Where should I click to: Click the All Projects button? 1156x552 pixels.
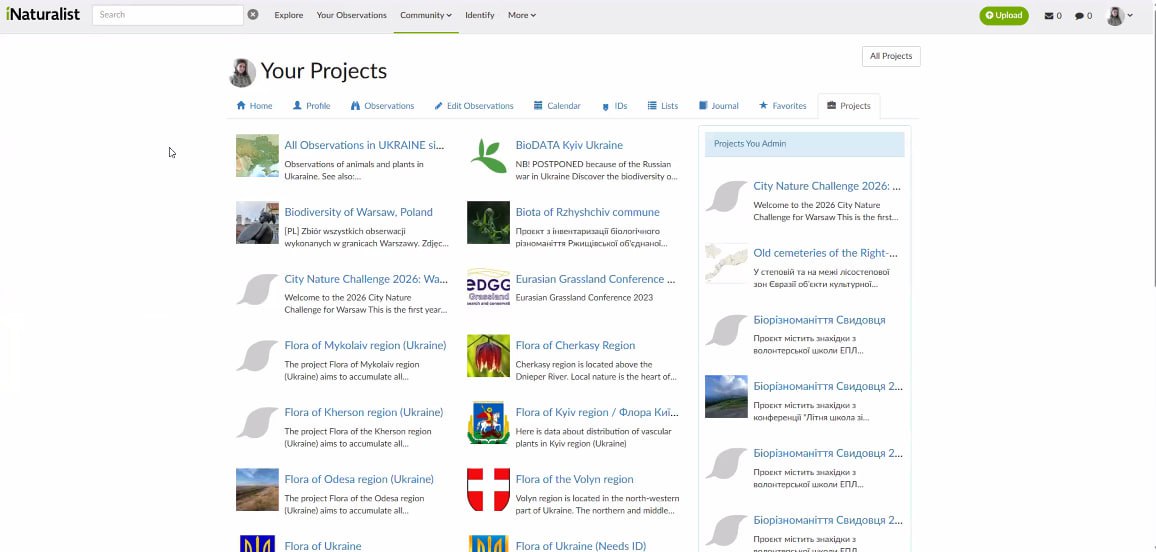pyautogui.click(x=890, y=56)
